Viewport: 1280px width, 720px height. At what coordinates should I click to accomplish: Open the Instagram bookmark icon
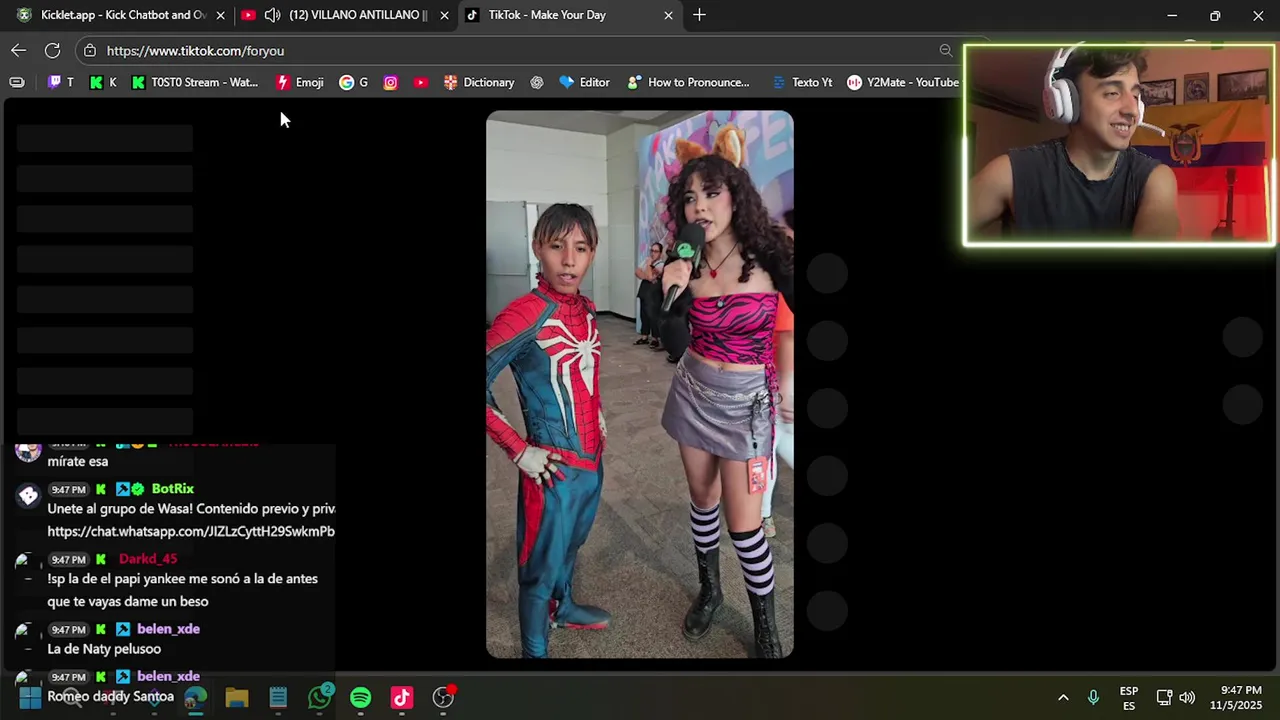[390, 82]
